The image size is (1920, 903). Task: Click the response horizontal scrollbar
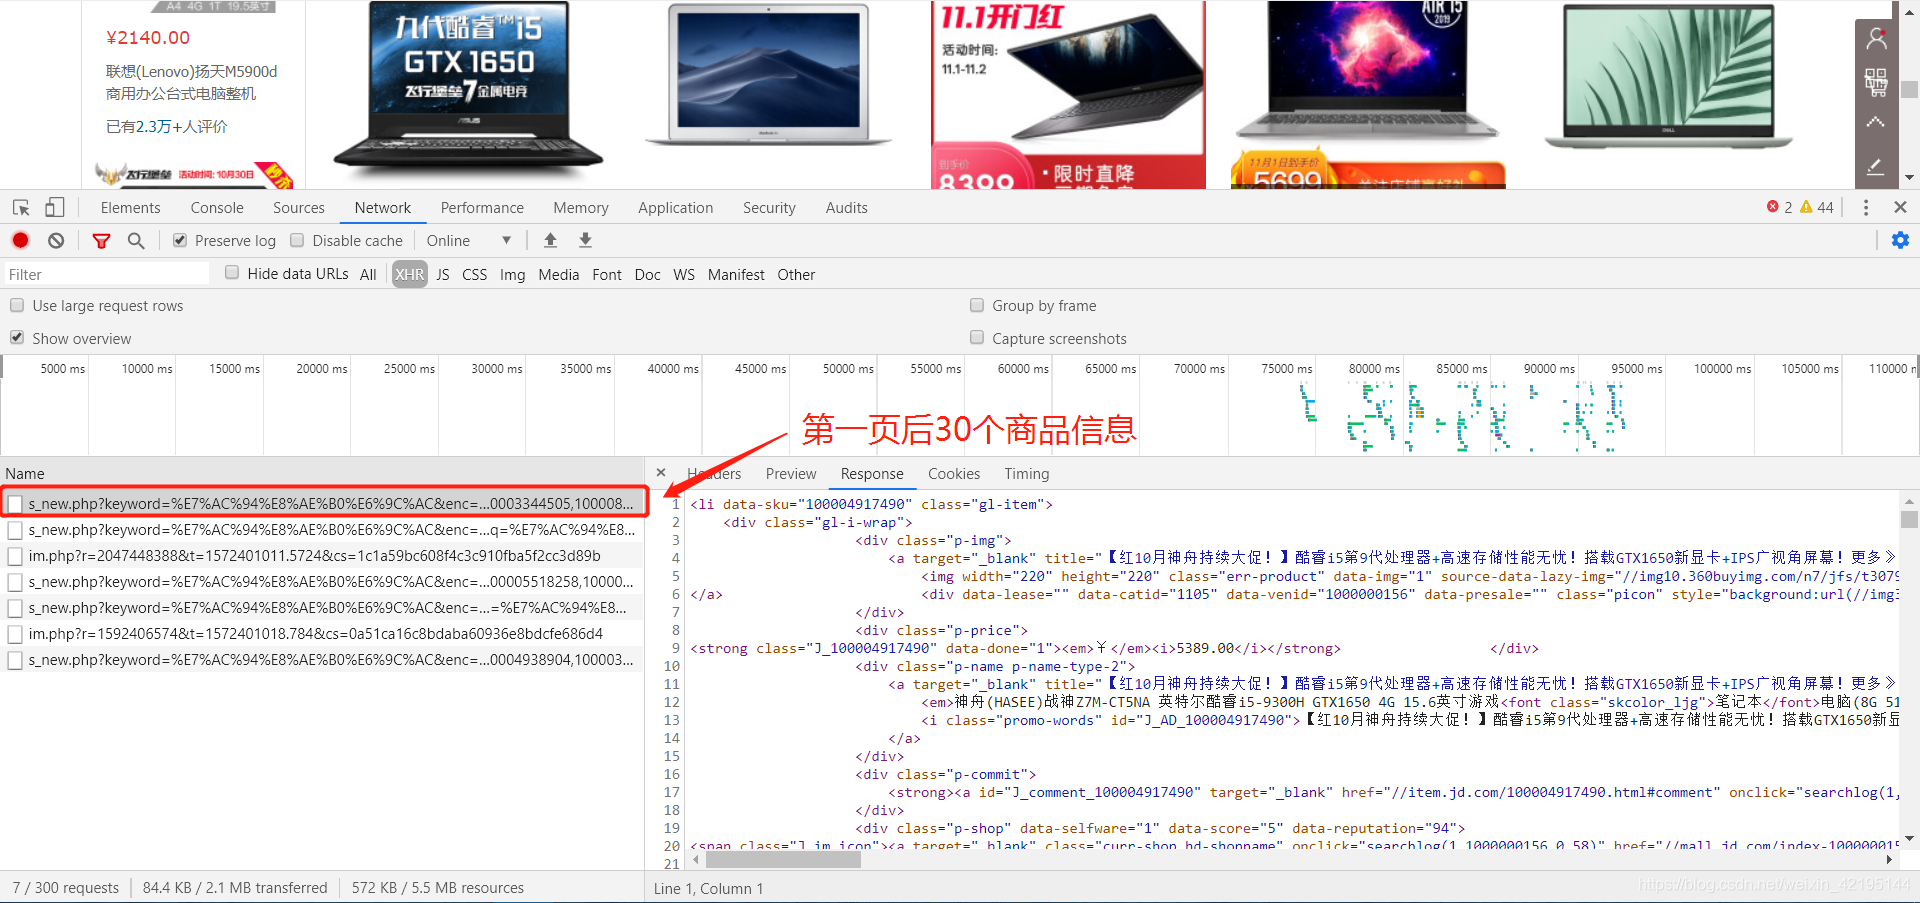(x=783, y=859)
